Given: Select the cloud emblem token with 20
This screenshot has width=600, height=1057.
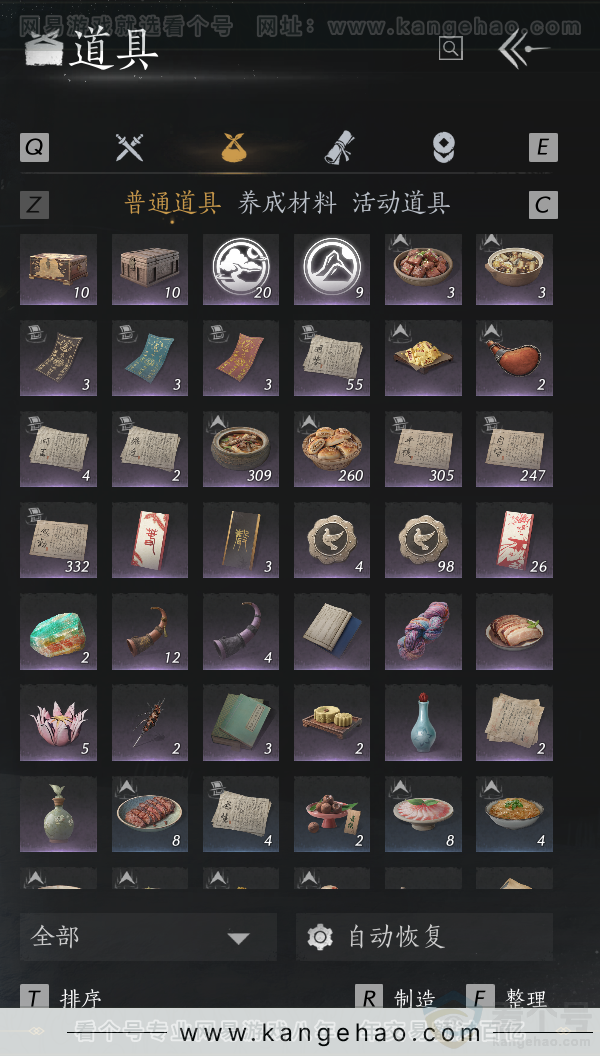Looking at the screenshot, I should [241, 270].
